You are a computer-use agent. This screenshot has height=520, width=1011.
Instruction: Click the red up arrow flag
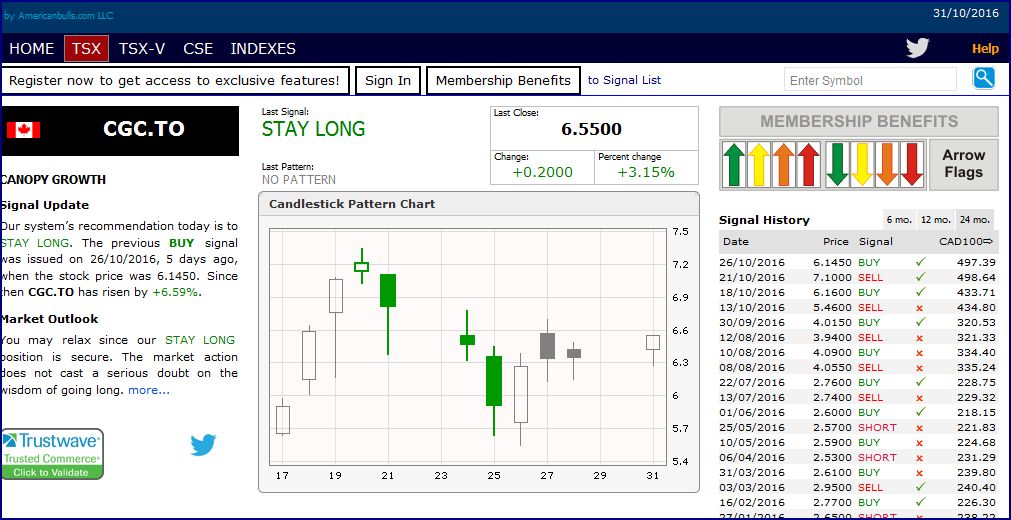(x=808, y=164)
